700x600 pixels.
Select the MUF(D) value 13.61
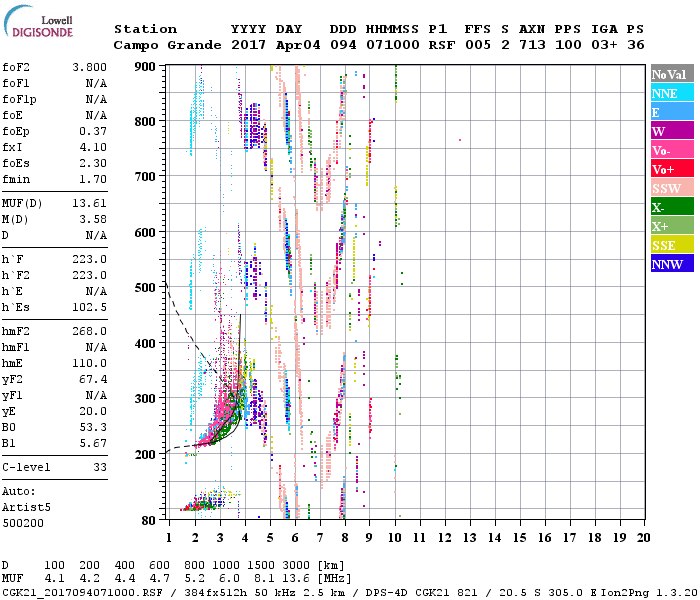point(91,203)
